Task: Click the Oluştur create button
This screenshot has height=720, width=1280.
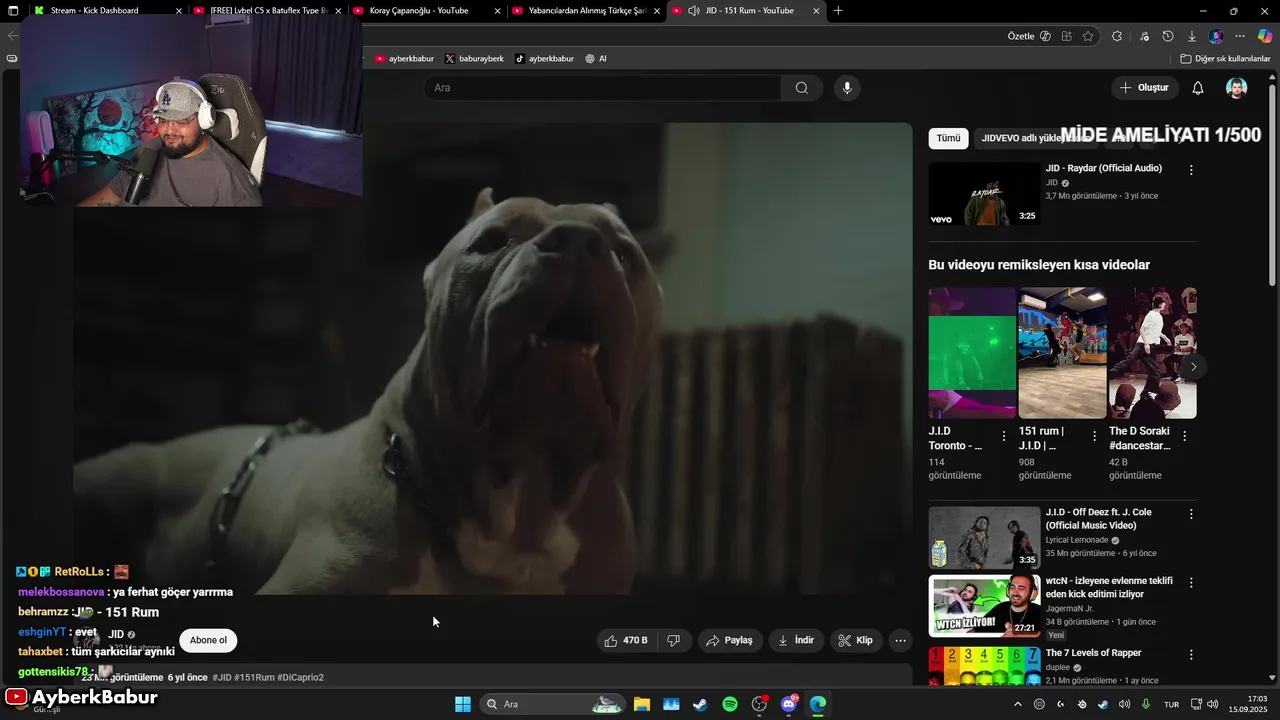Action: coord(1144,88)
